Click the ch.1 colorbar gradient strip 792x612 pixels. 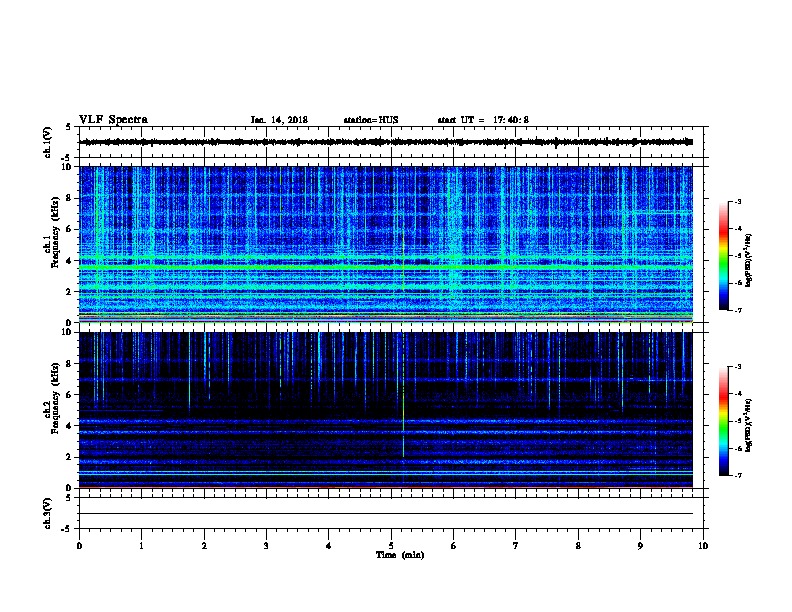pos(724,256)
